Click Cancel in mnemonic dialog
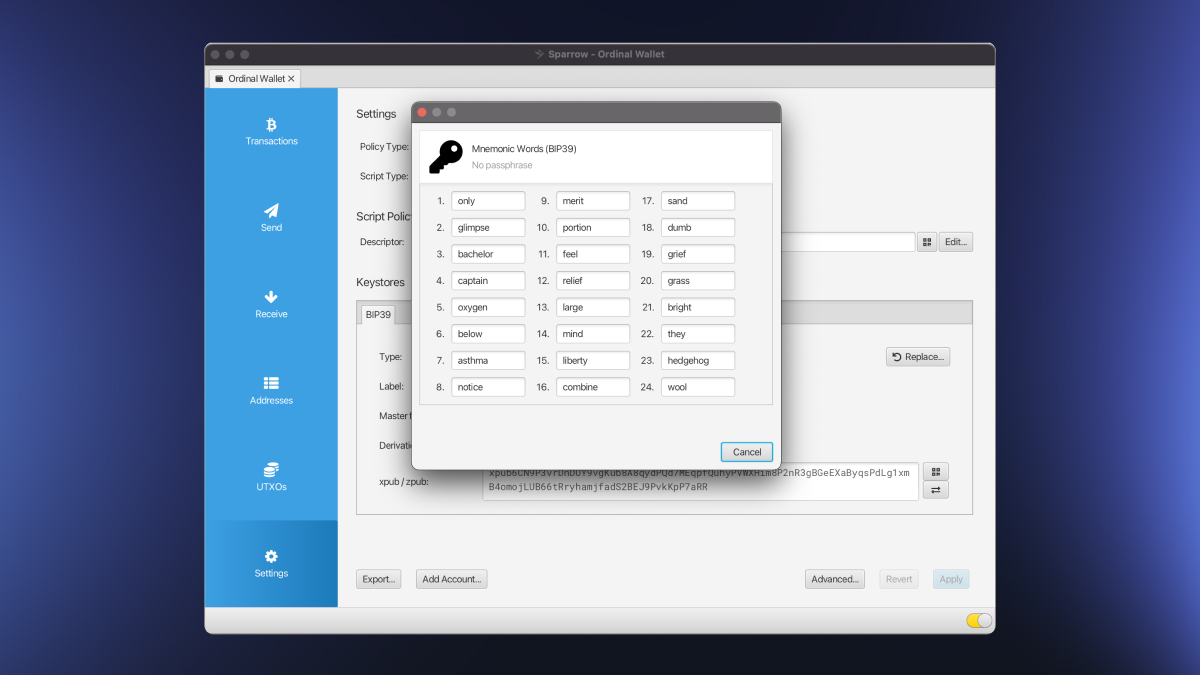The height and width of the screenshot is (675, 1200). point(747,452)
